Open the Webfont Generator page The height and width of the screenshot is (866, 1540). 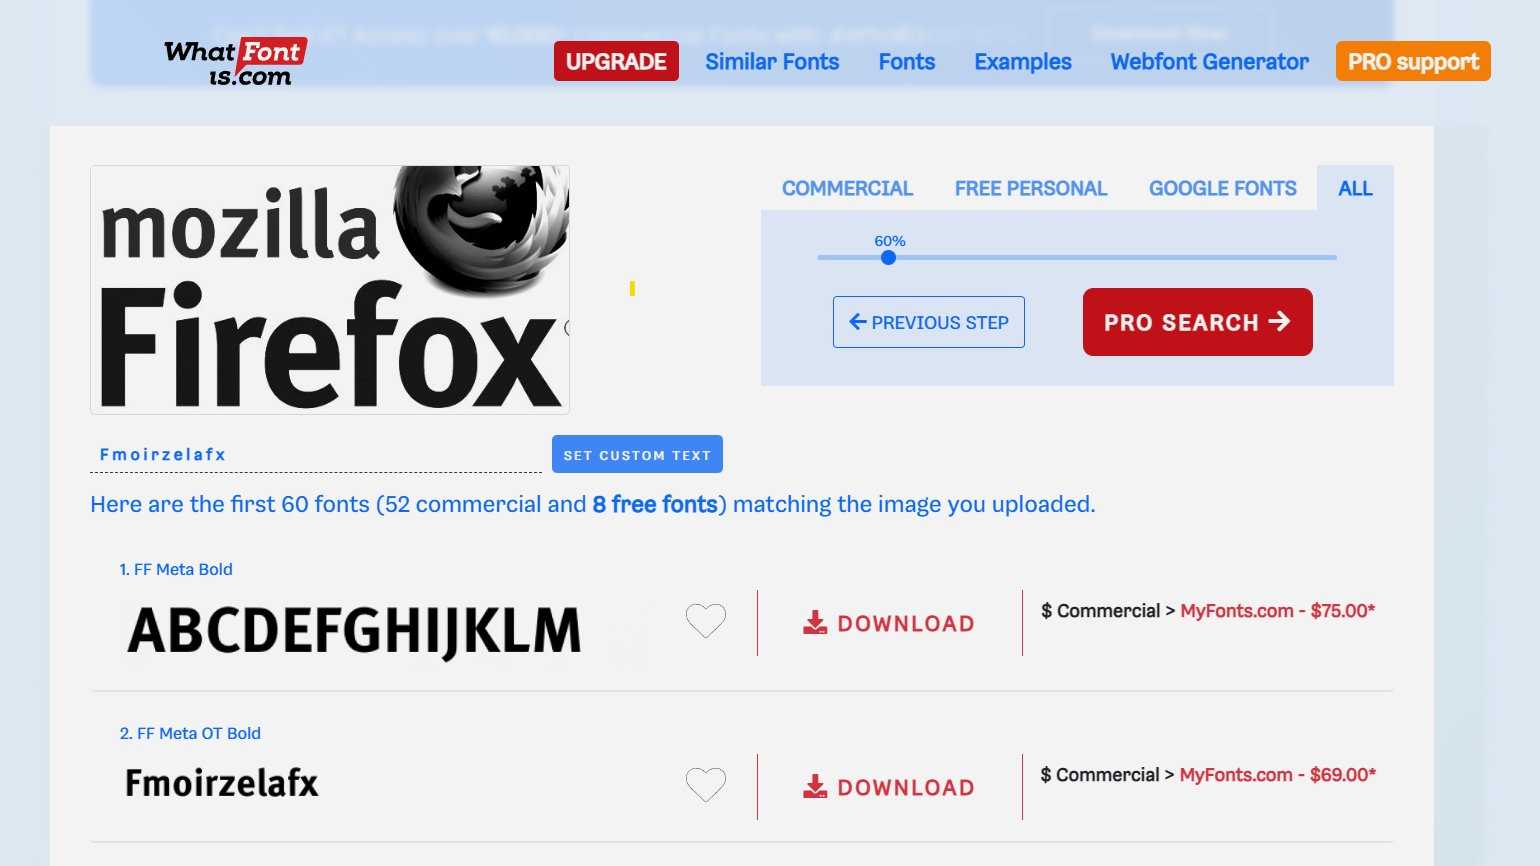pyautogui.click(x=1209, y=61)
